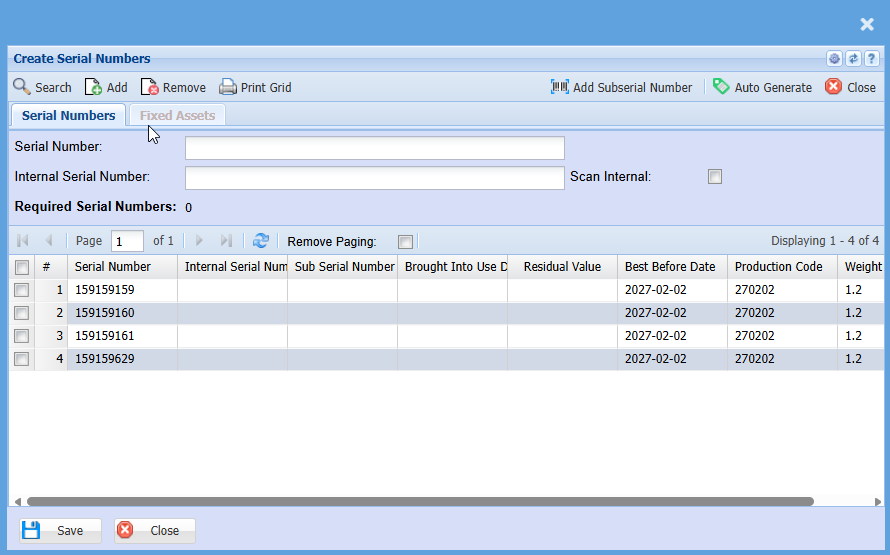Screen dimensions: 890x555
Task: Sort by the Best Before Date column
Action: [x=670, y=267]
